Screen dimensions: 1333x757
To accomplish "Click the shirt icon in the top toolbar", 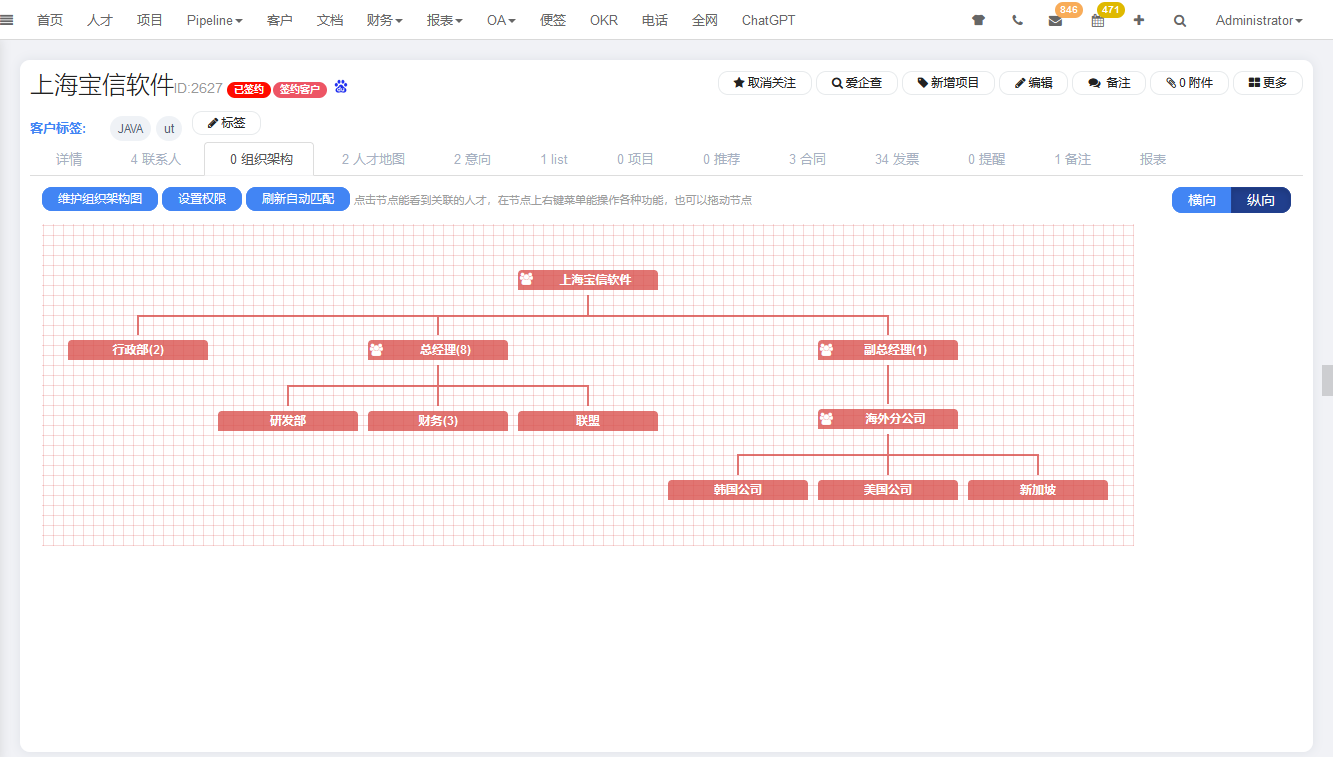I will pyautogui.click(x=977, y=19).
